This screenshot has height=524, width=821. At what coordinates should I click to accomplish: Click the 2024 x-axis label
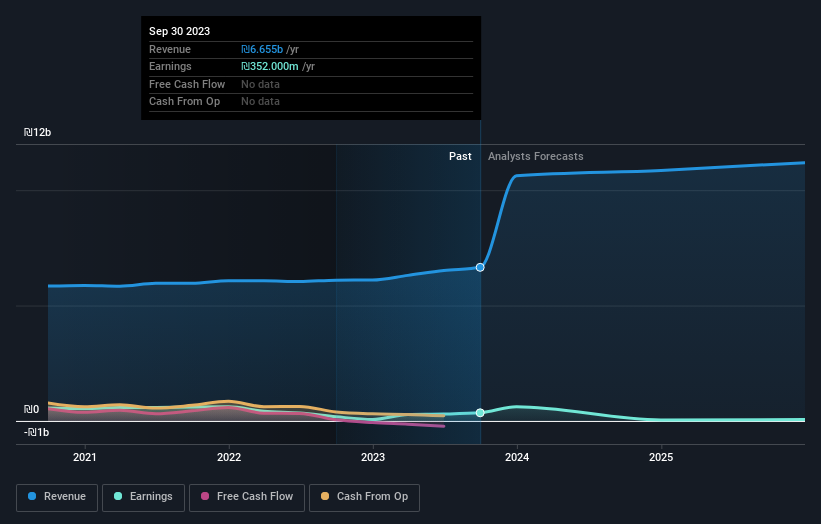click(517, 458)
